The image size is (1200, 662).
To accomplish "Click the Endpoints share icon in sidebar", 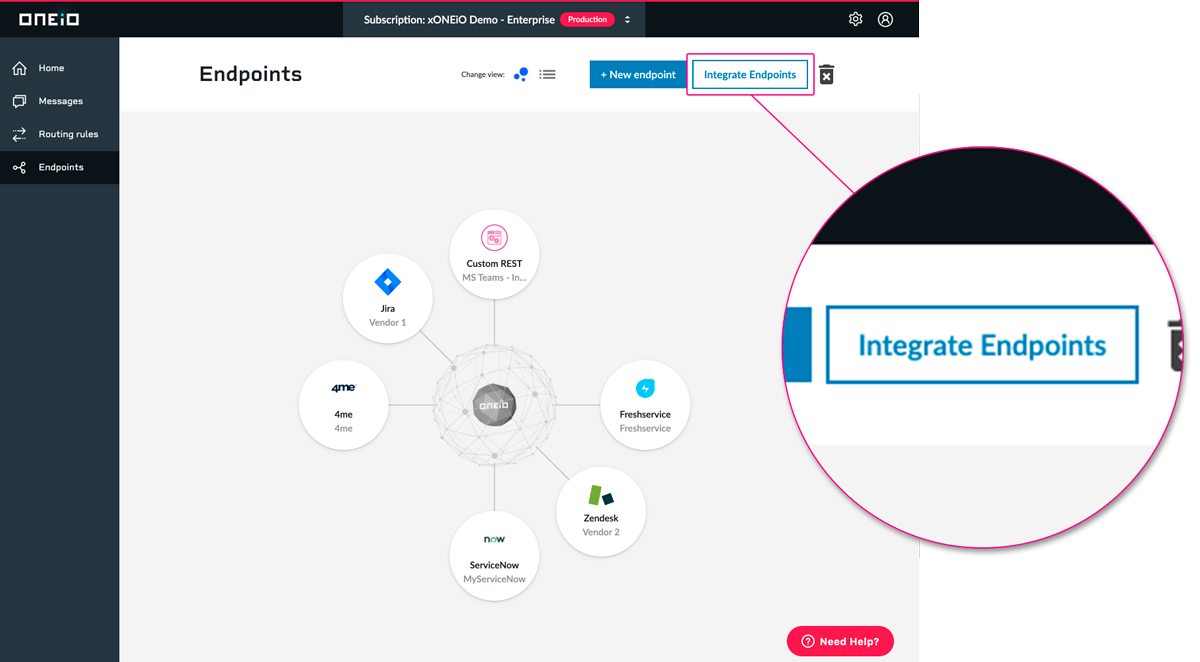I will (19, 167).
